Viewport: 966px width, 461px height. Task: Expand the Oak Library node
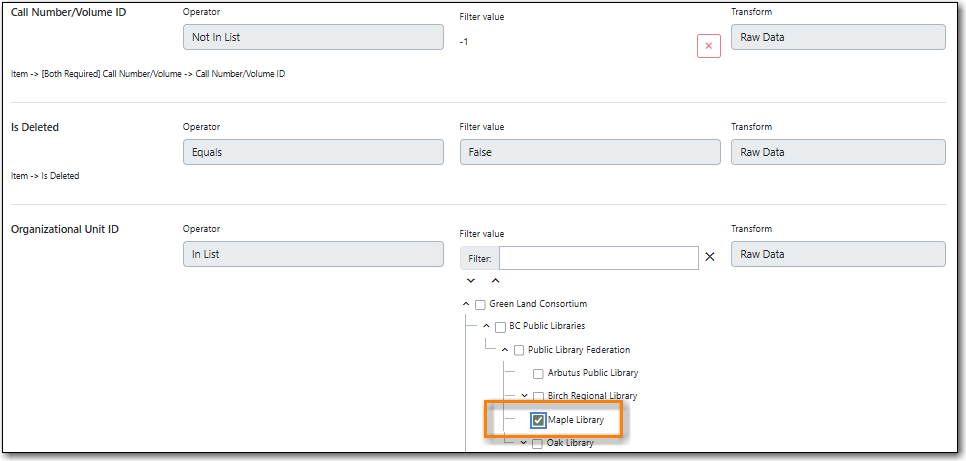(524, 442)
